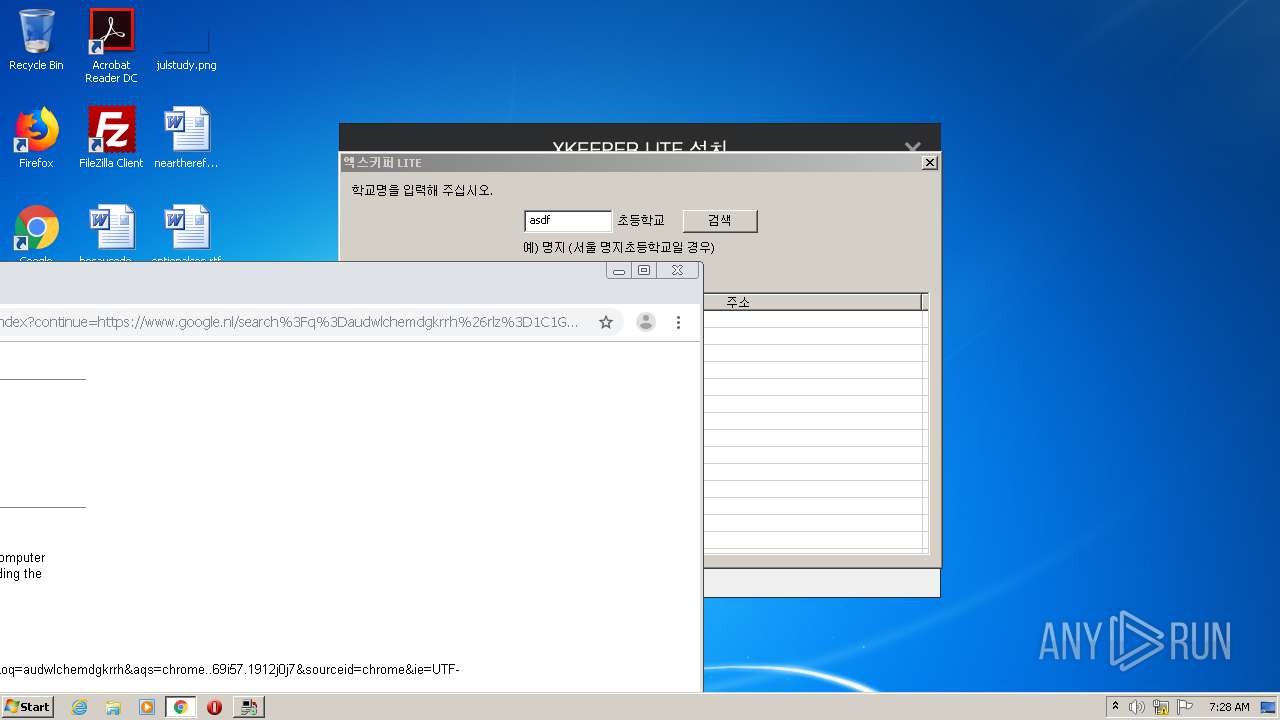Close the XKEEPER LITE installer window
This screenshot has width=1280, height=720.
(912, 147)
